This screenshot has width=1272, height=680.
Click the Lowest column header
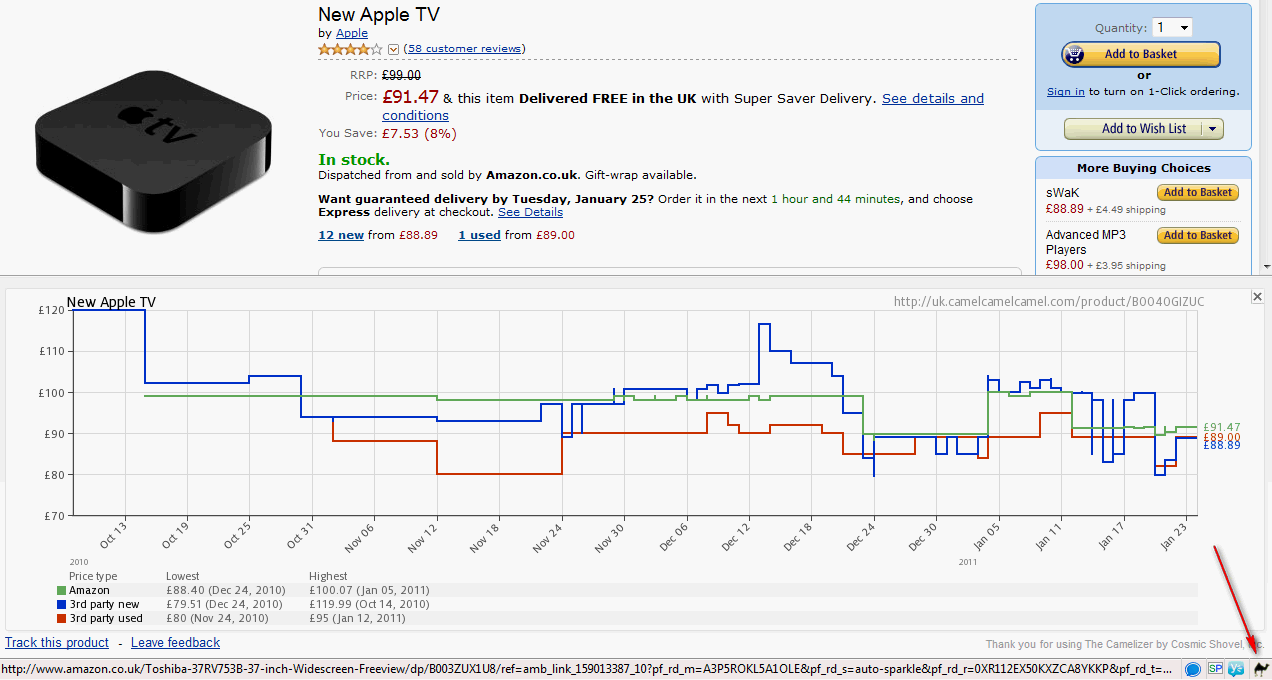point(183,577)
